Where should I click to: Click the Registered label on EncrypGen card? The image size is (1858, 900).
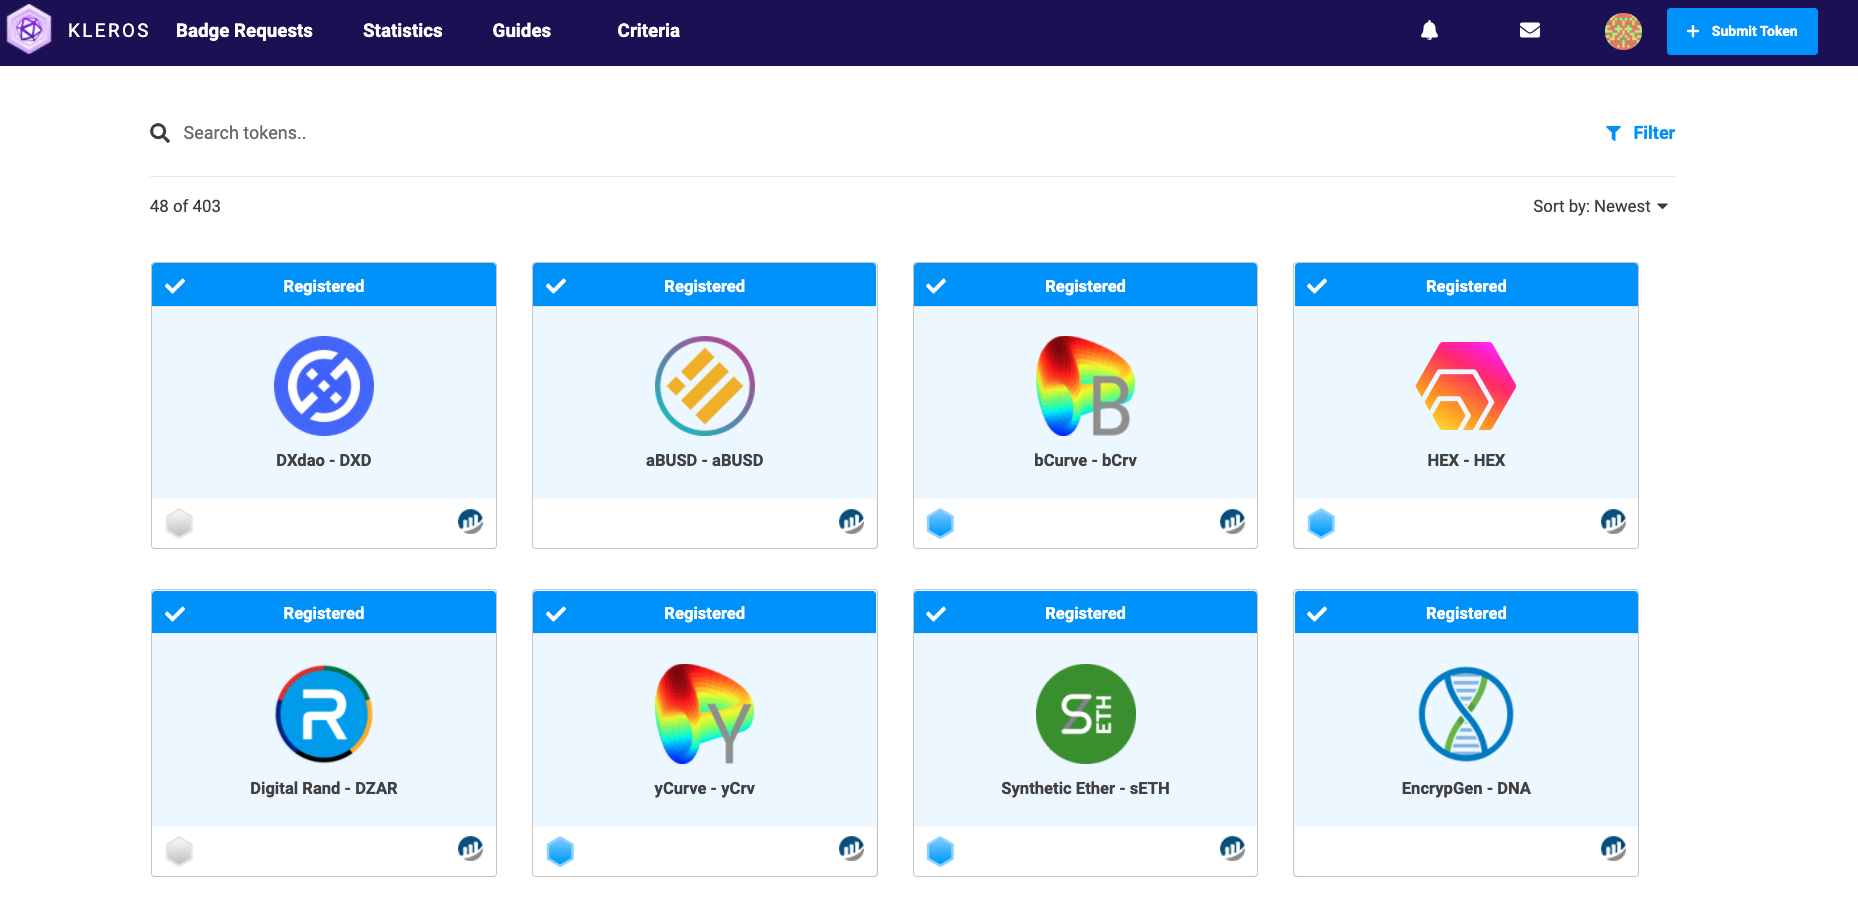tap(1466, 613)
